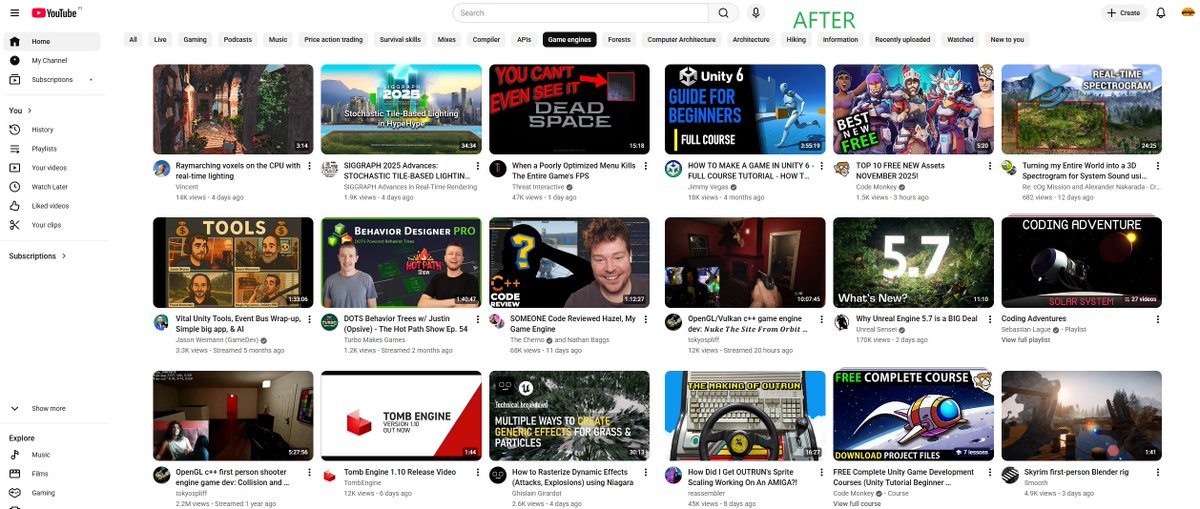1200x509 pixels.
Task: Open How to Rasterize Dynamic Effects title
Action: pyautogui.click(x=570, y=477)
